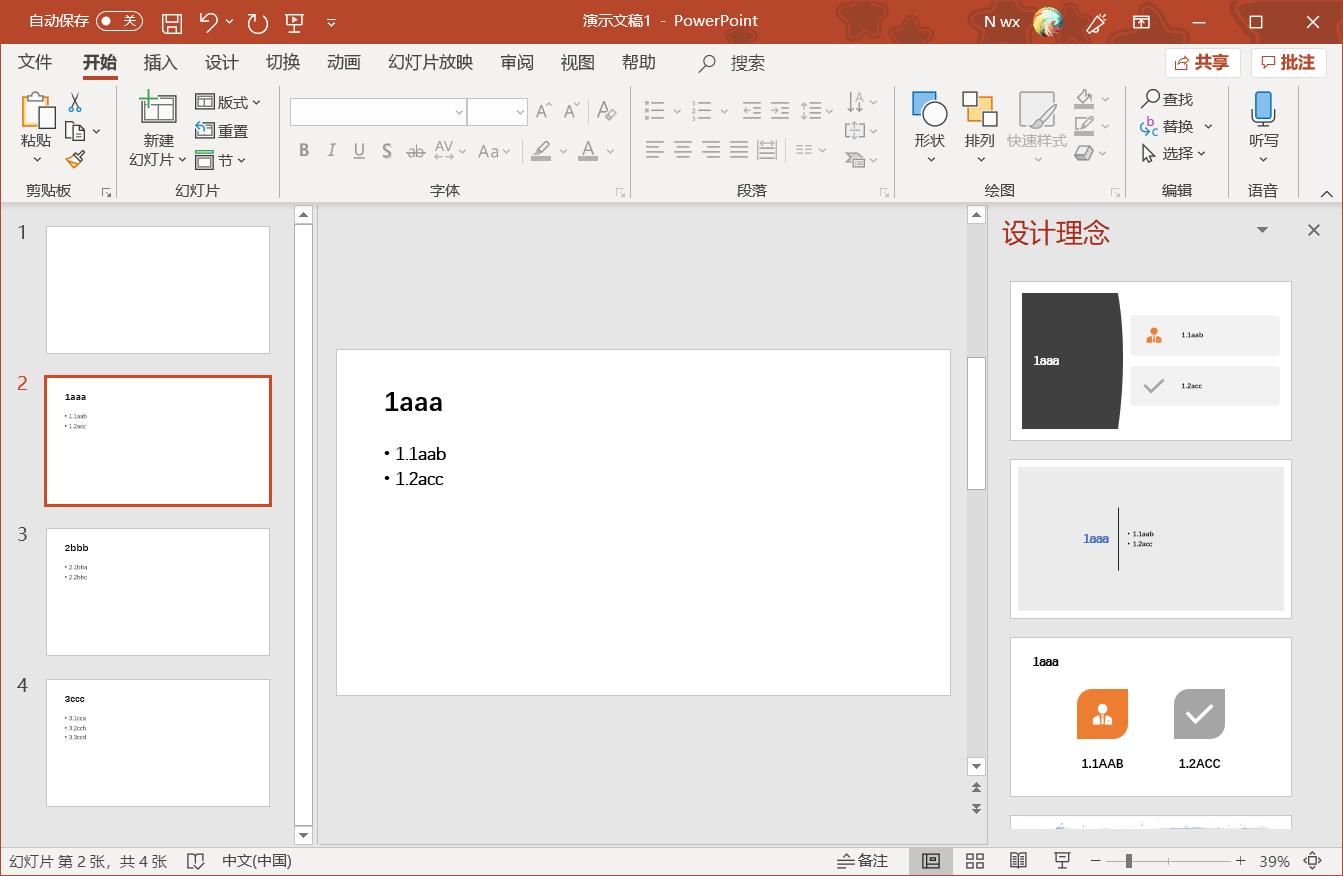
Task: Toggle normal view button in status bar
Action: pyautogui.click(x=930, y=861)
